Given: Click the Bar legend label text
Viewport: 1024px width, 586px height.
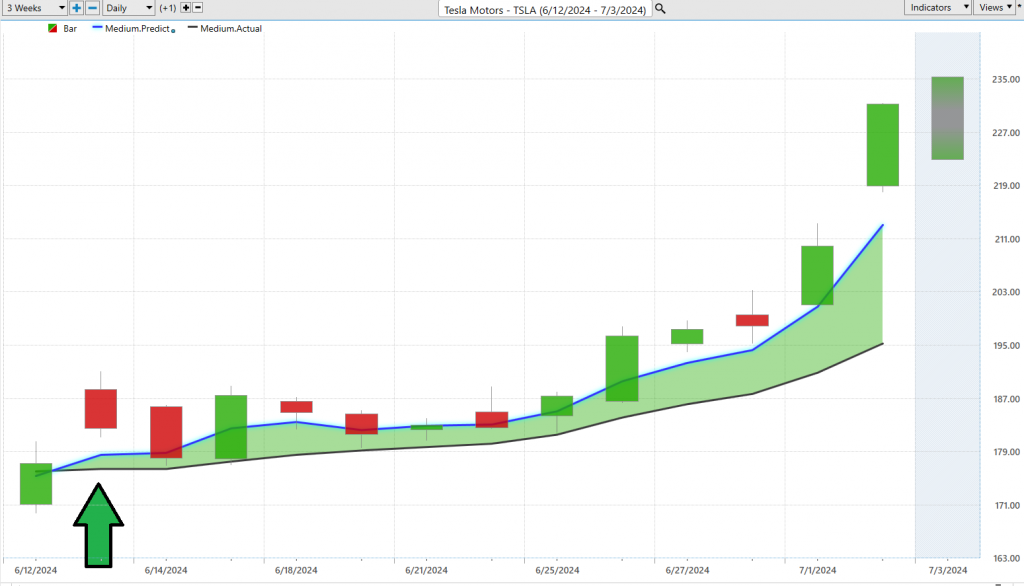Looking at the screenshot, I should click(70, 29).
